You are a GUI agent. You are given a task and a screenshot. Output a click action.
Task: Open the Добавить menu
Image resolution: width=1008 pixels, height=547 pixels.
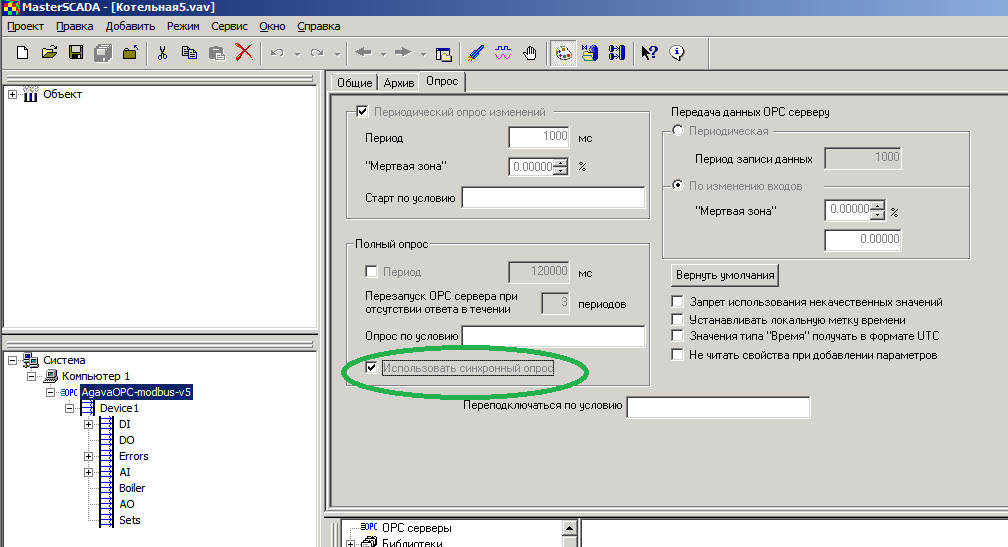click(x=130, y=26)
